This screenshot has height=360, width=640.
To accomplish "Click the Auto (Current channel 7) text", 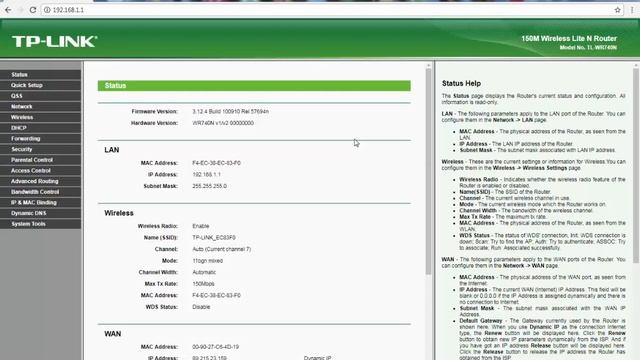I will point(222,249).
